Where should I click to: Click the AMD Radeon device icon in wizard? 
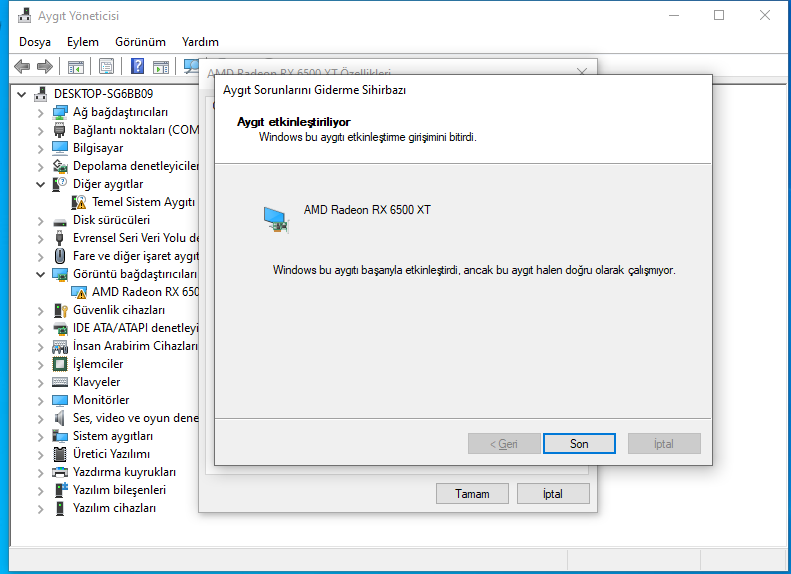click(276, 220)
